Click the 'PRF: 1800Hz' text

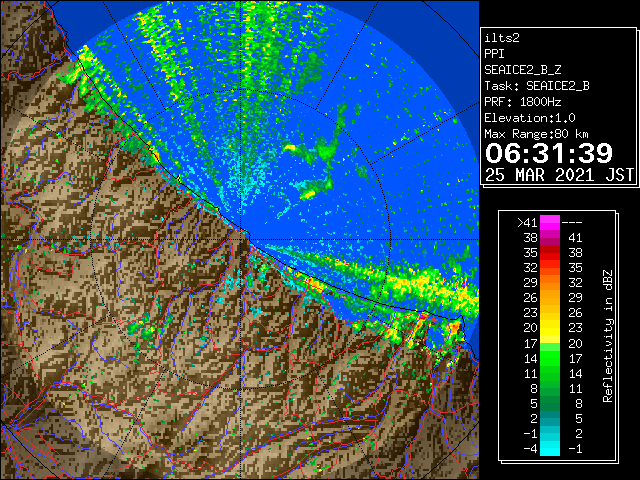coord(523,102)
